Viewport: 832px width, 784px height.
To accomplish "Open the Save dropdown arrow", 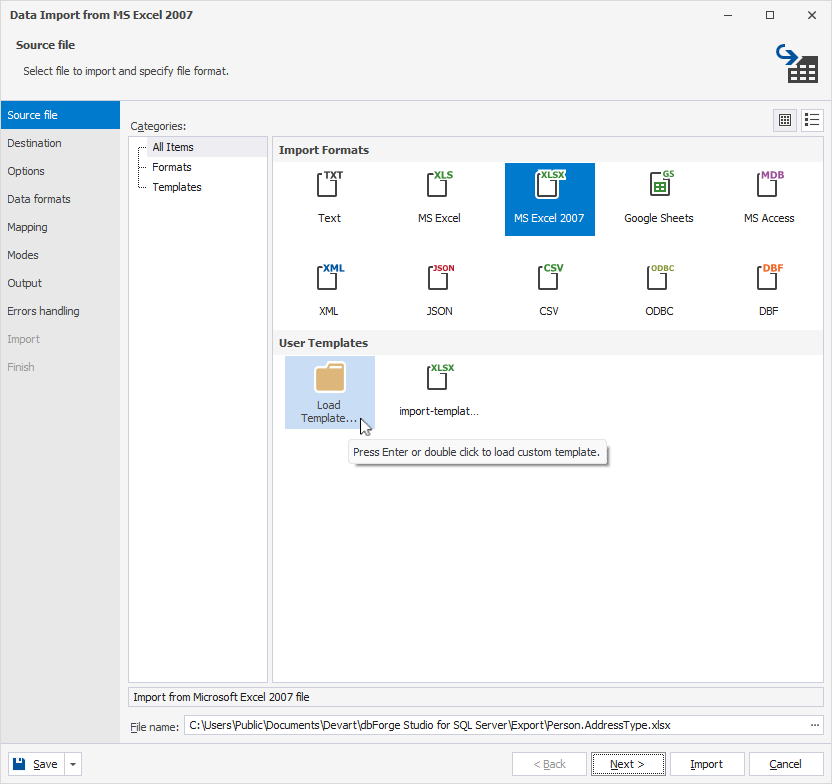I will click(73, 764).
